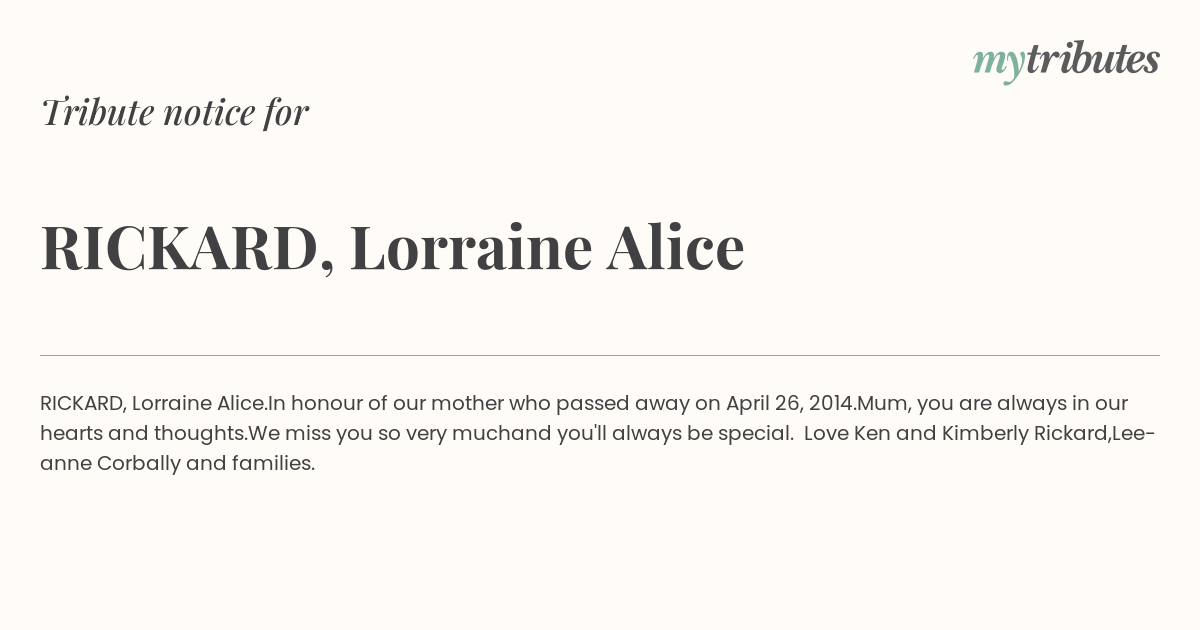Click the phrase "hearts and thoughts"
This screenshot has height=630, width=1200.
click(x=142, y=434)
